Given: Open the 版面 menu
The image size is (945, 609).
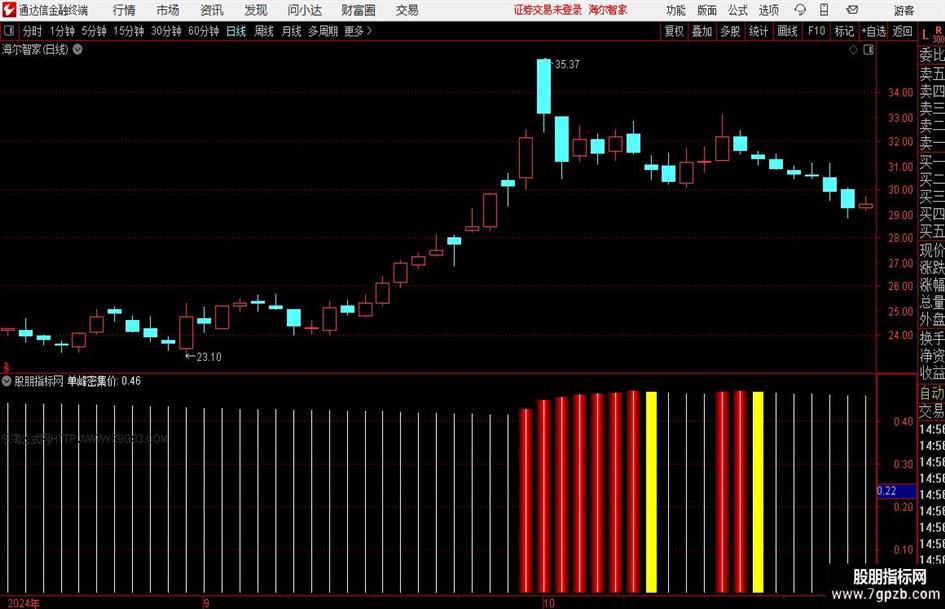Looking at the screenshot, I should [706, 10].
